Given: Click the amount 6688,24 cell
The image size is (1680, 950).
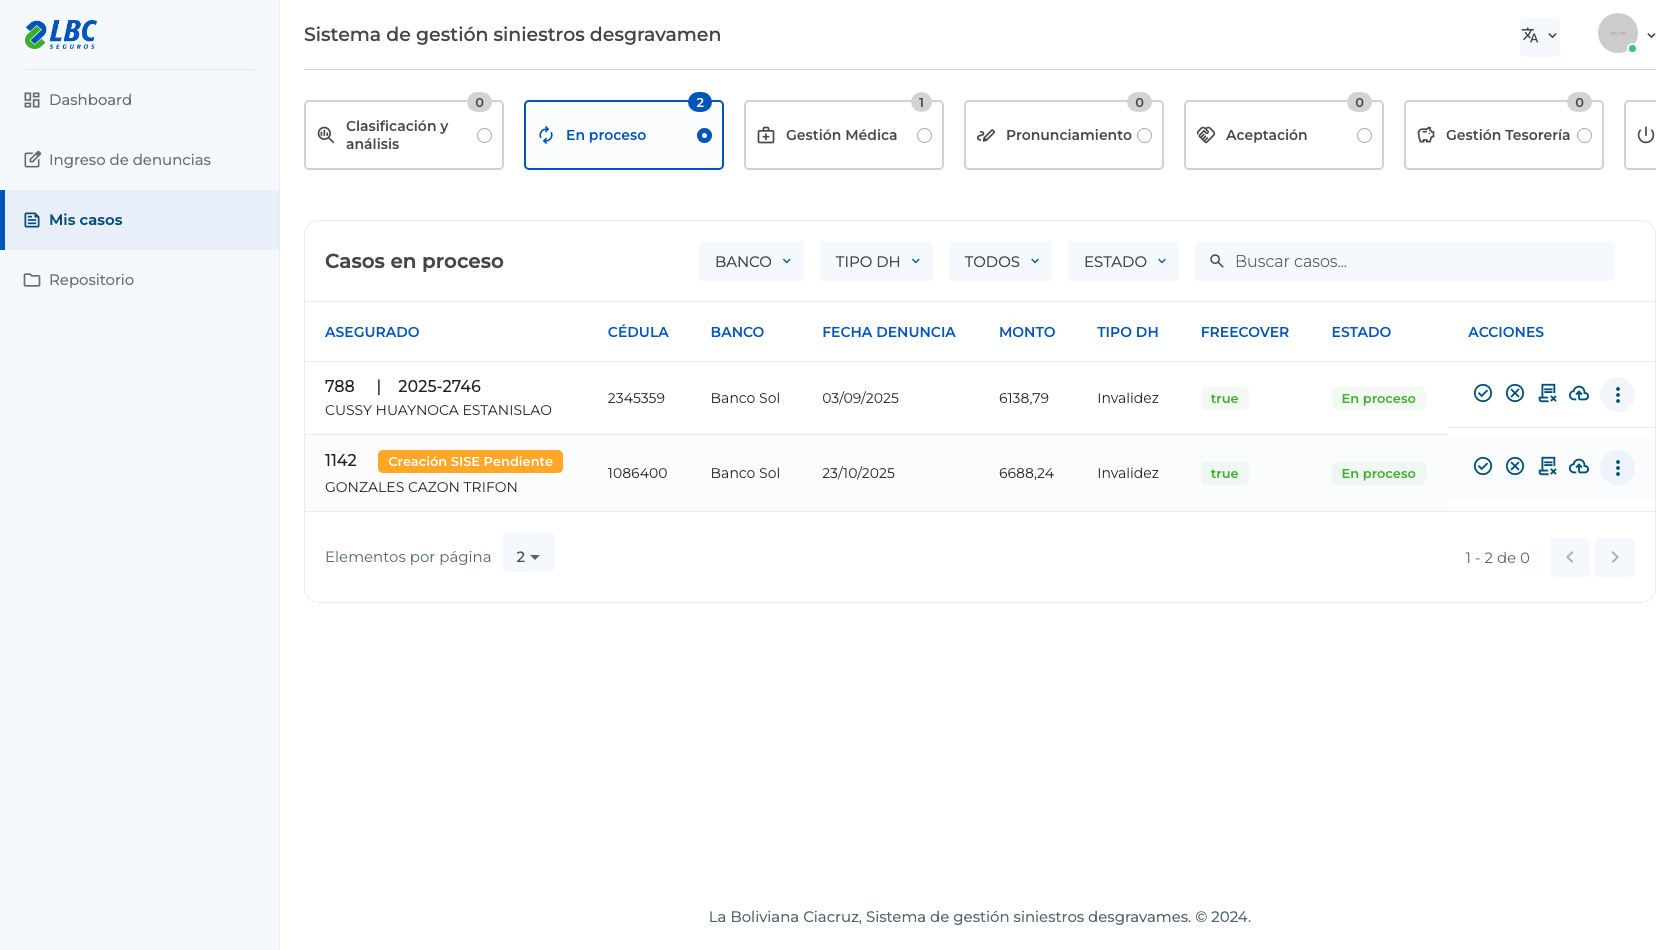Looking at the screenshot, I should (x=1026, y=473).
